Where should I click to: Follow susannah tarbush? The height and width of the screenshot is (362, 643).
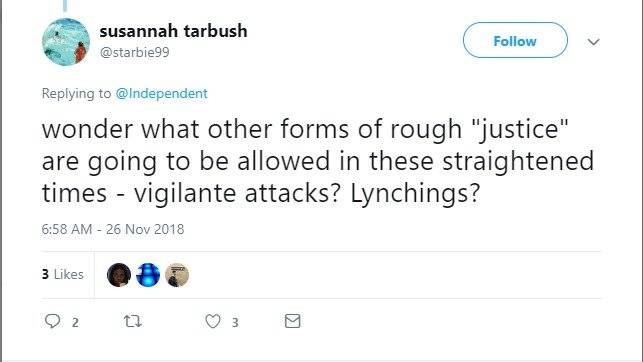pos(515,40)
